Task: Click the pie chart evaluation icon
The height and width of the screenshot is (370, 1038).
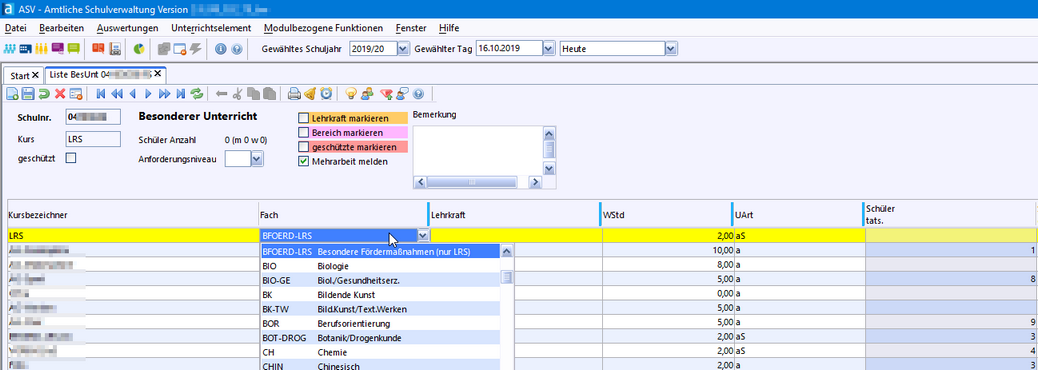Action: tap(139, 49)
